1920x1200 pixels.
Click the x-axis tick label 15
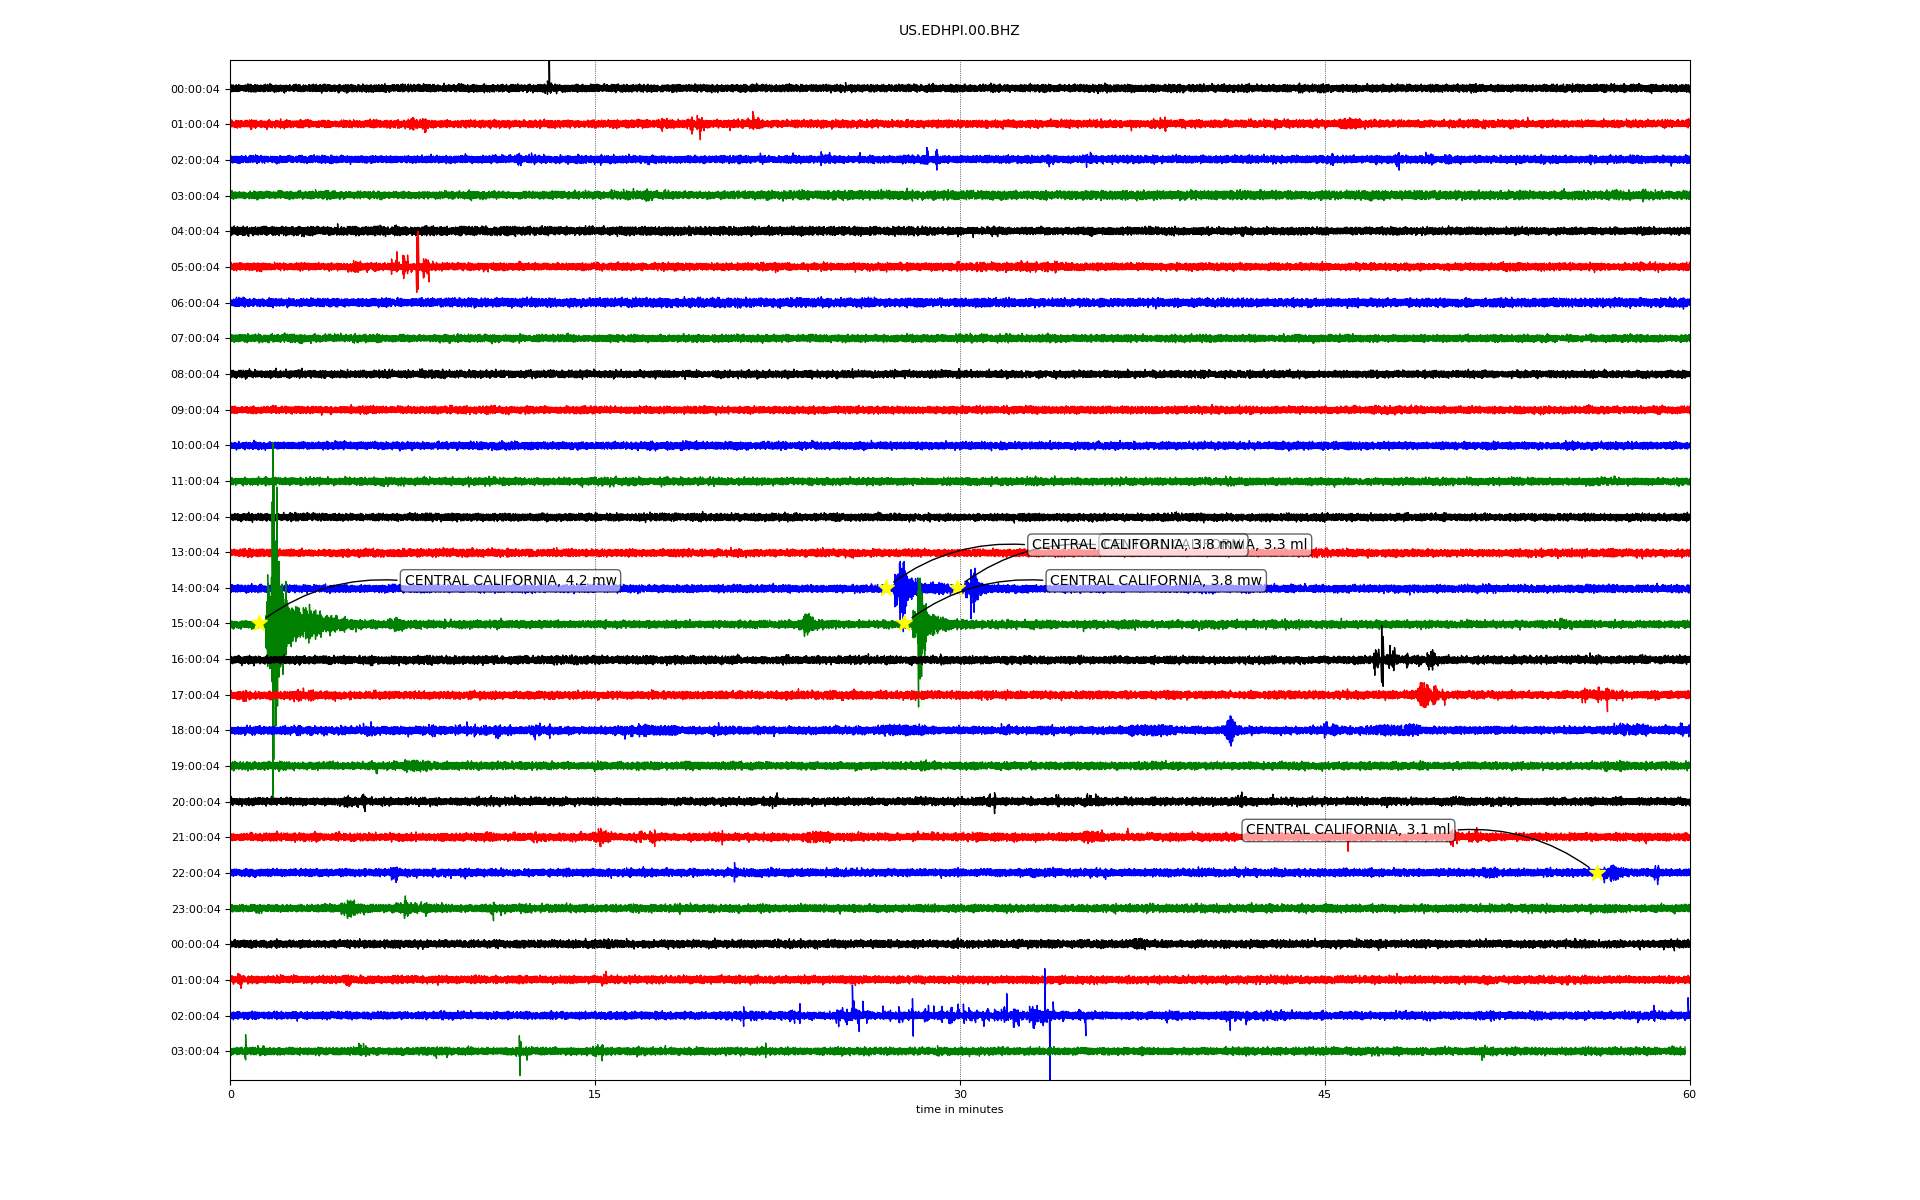coord(595,1094)
